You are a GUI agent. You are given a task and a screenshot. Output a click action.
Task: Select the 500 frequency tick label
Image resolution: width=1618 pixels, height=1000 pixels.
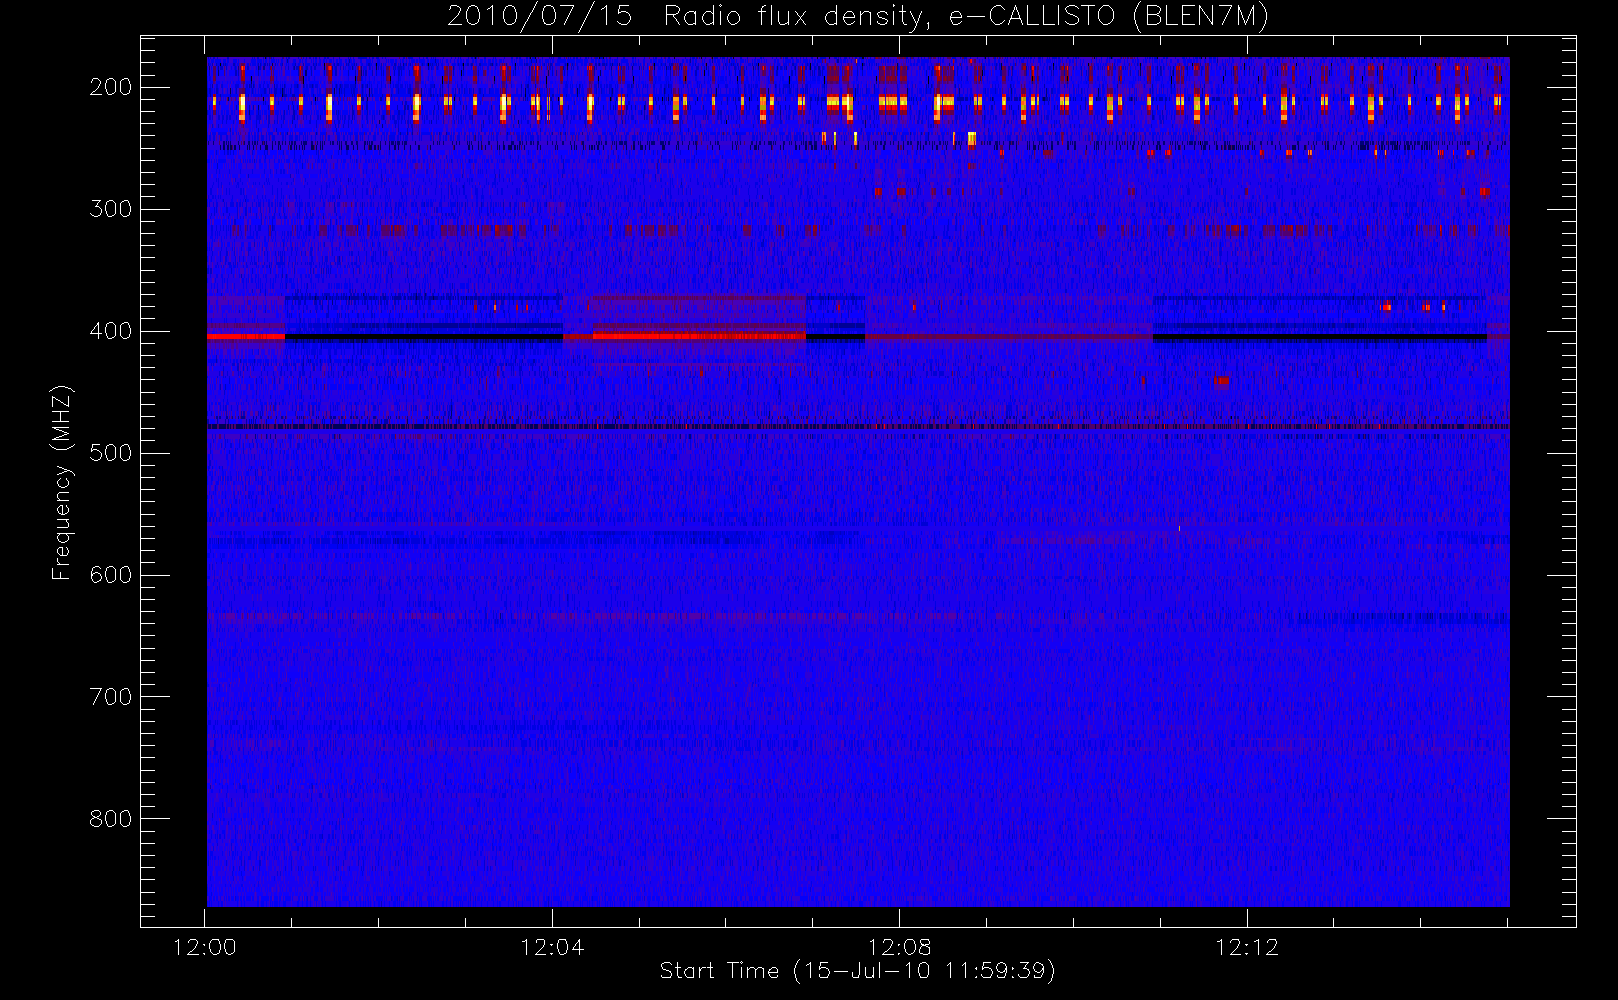111,453
